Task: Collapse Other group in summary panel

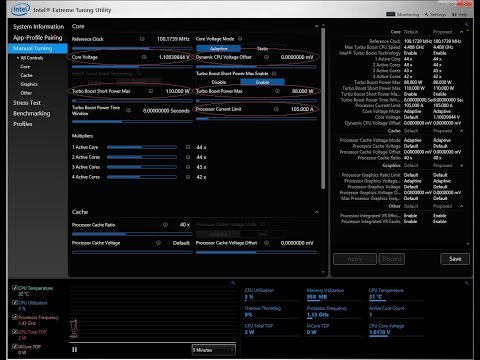Action: (462, 206)
